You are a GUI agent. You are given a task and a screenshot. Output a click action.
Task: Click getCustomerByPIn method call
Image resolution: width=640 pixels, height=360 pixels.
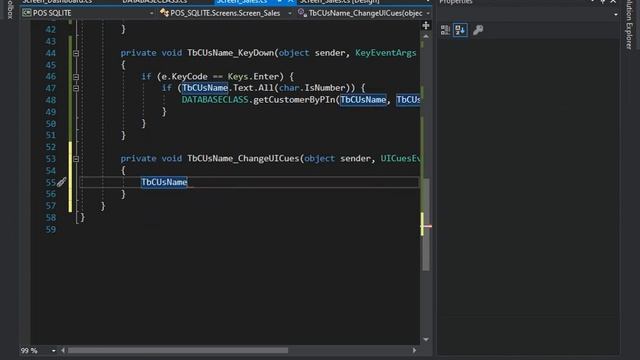pos(294,100)
